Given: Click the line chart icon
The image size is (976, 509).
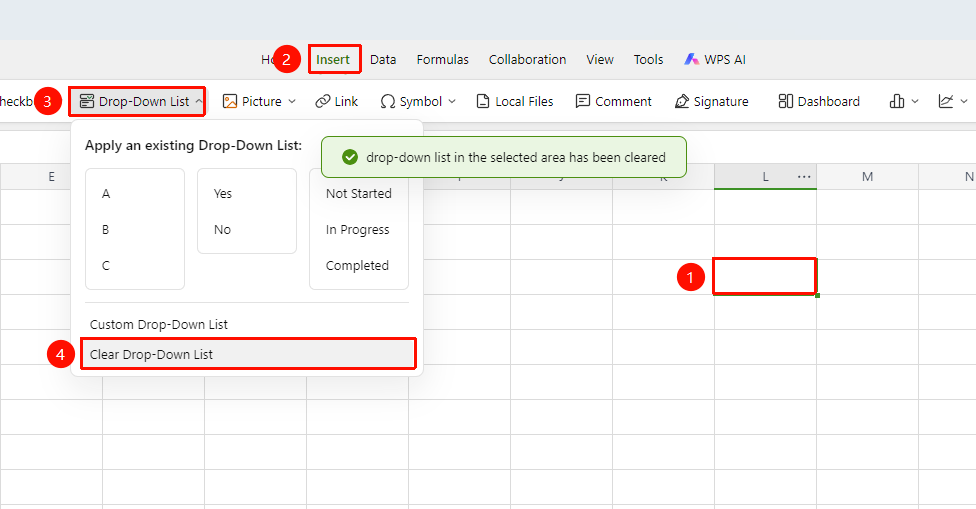Looking at the screenshot, I should [946, 101].
